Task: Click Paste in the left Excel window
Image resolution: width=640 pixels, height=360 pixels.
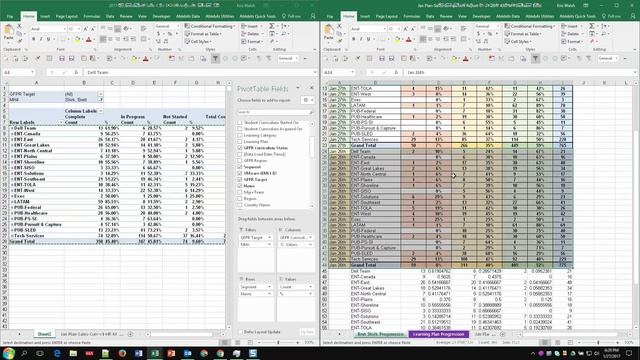Action: click(x=9, y=33)
